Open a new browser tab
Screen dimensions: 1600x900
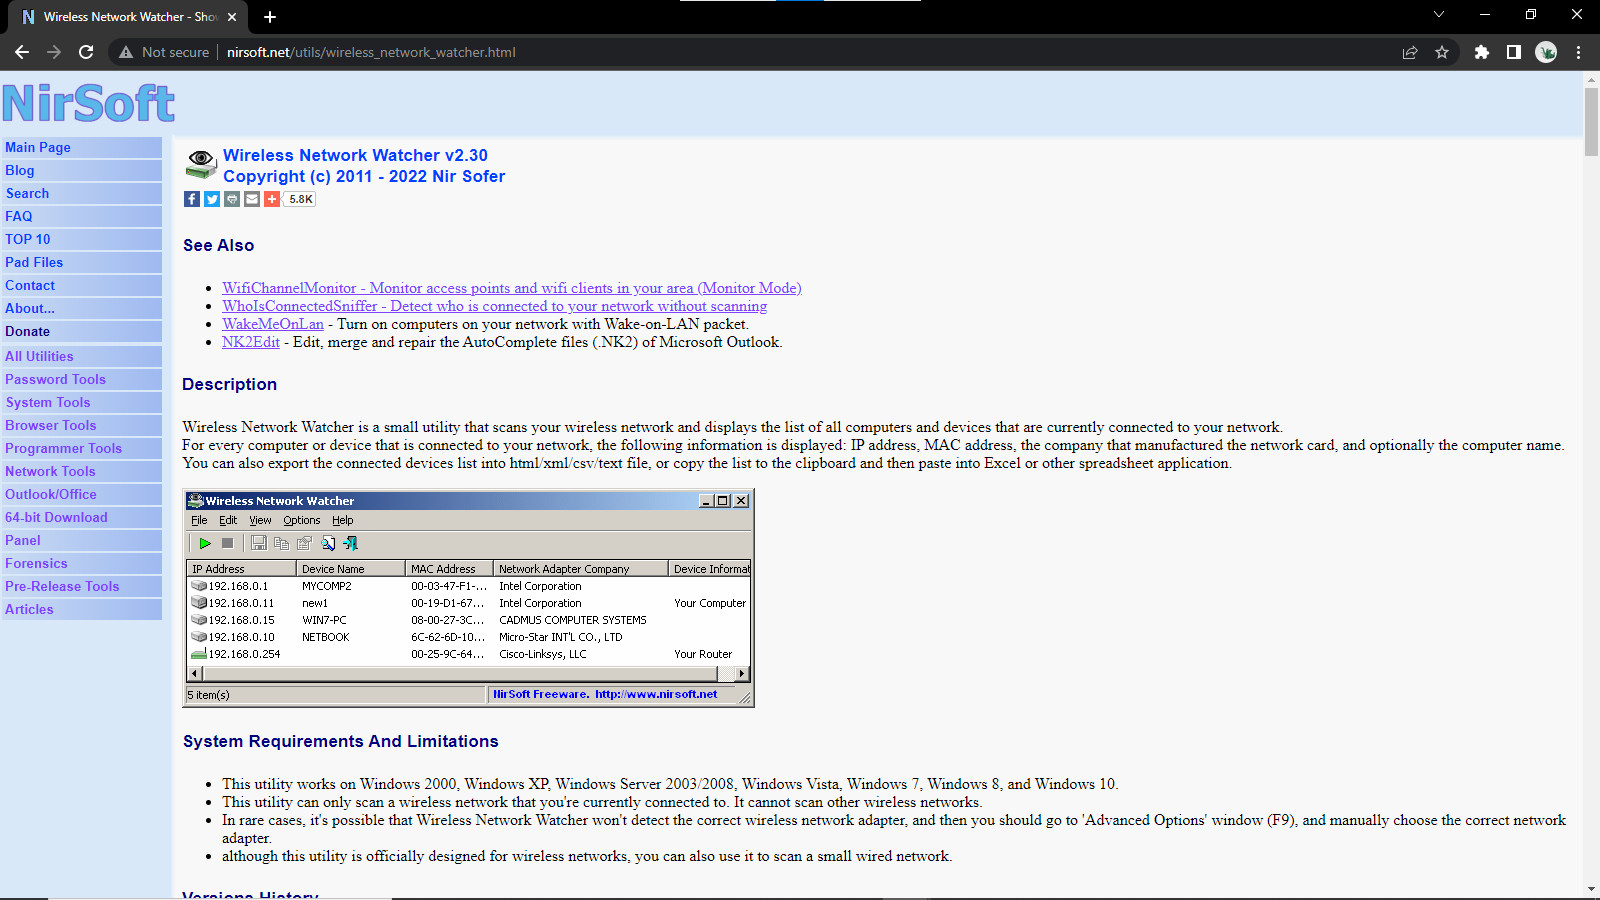click(x=270, y=17)
